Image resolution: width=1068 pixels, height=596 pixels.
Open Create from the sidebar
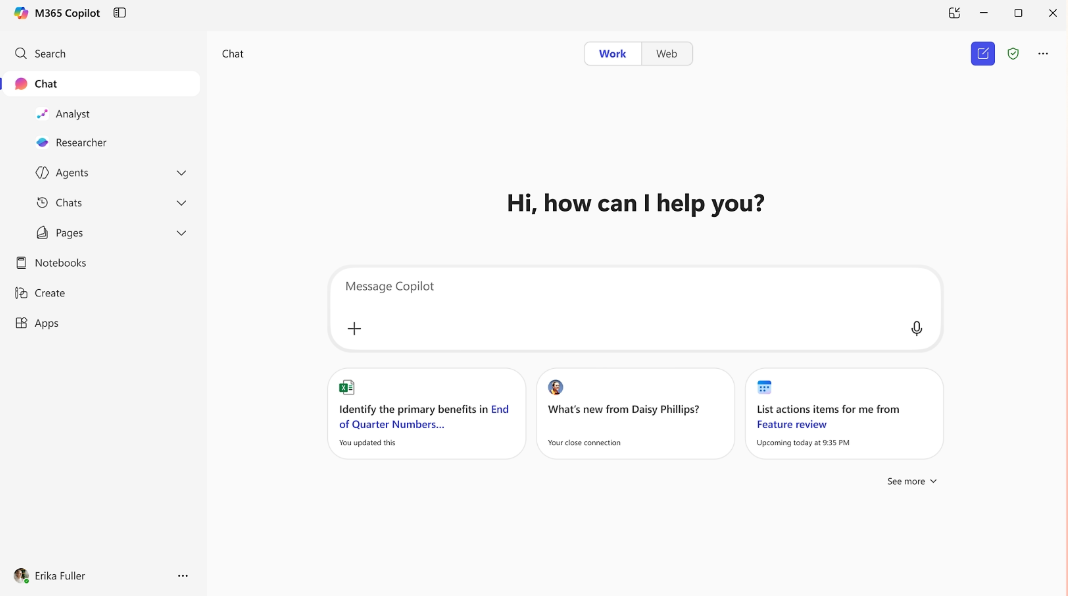coord(102,293)
